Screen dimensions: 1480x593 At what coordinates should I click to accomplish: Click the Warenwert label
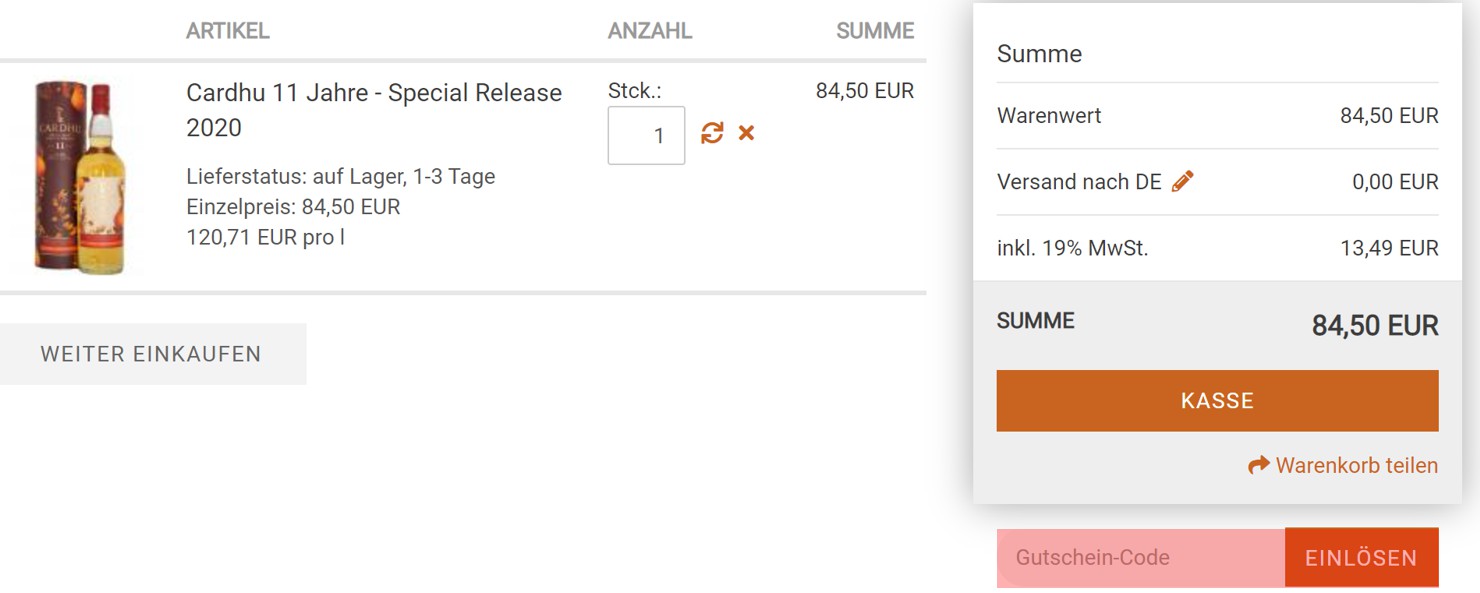point(1049,116)
